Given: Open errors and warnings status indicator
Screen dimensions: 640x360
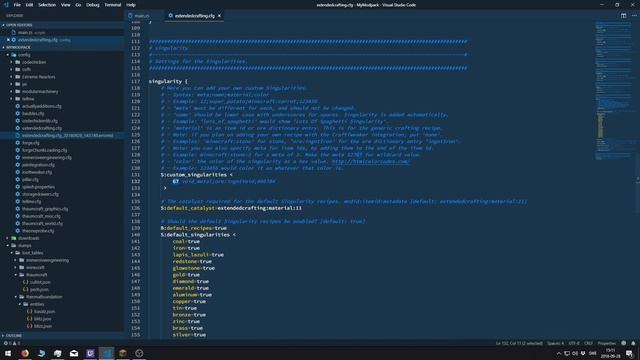Looking at the screenshot, I should [x=11, y=343].
